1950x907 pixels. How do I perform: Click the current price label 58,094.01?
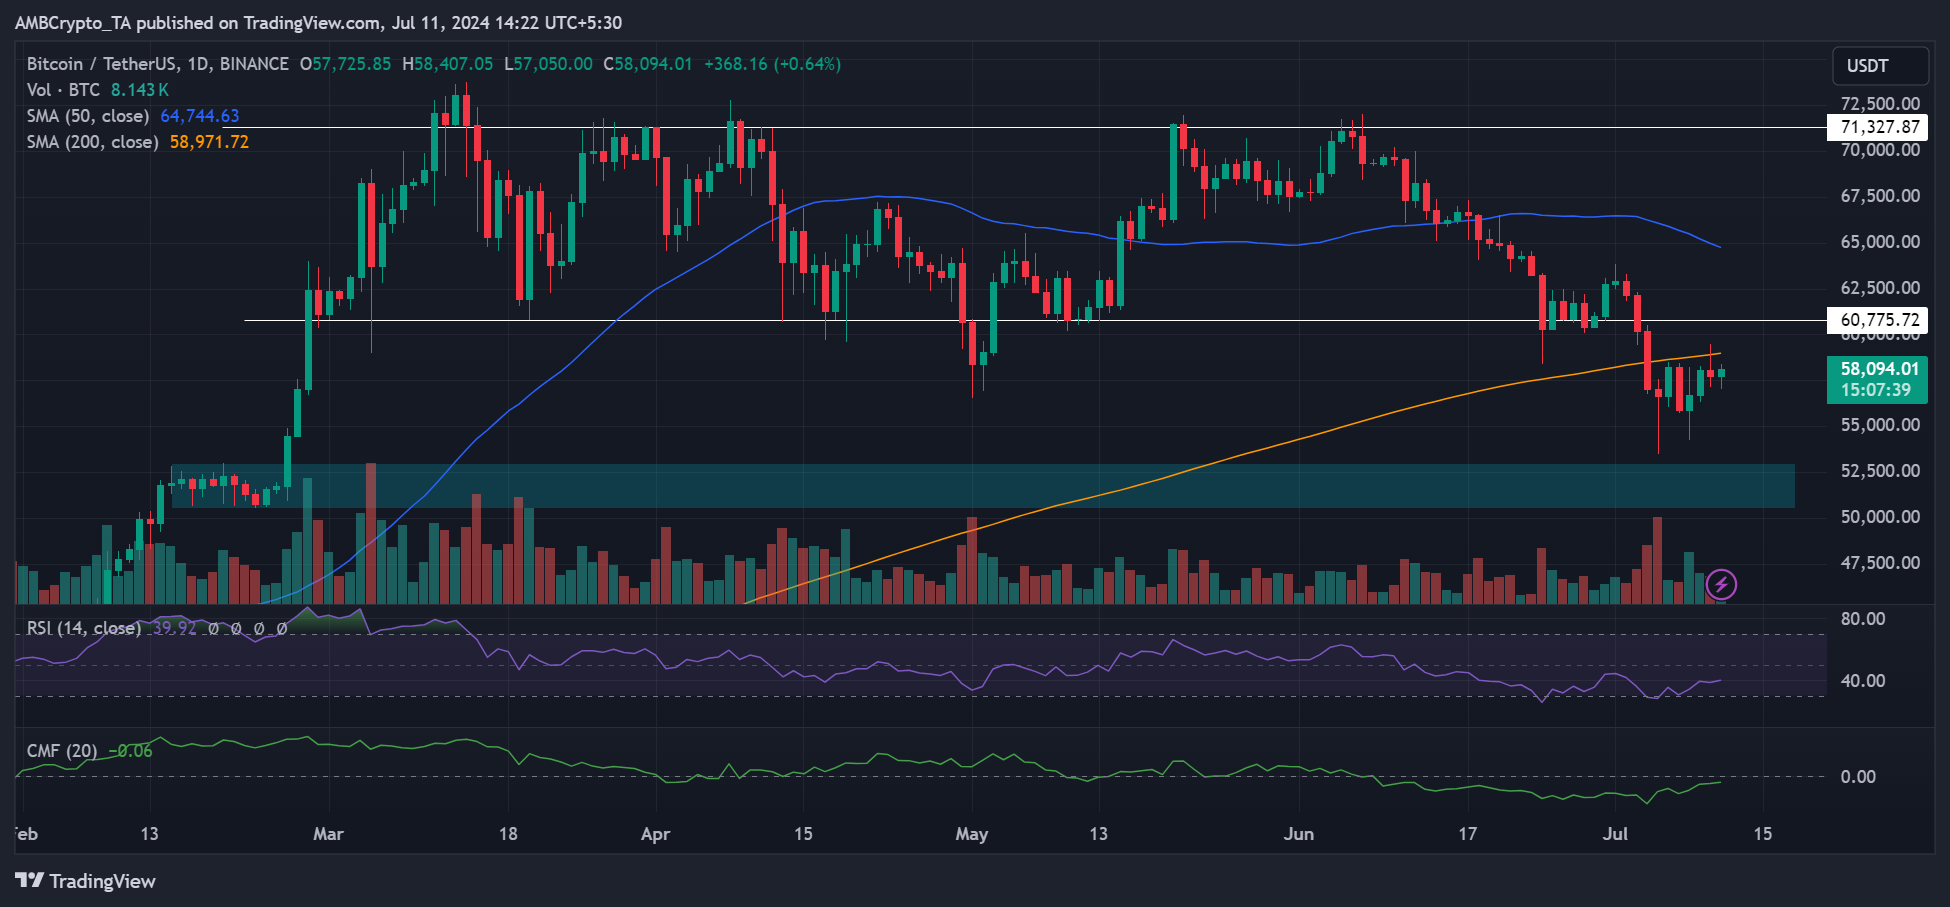click(1879, 369)
